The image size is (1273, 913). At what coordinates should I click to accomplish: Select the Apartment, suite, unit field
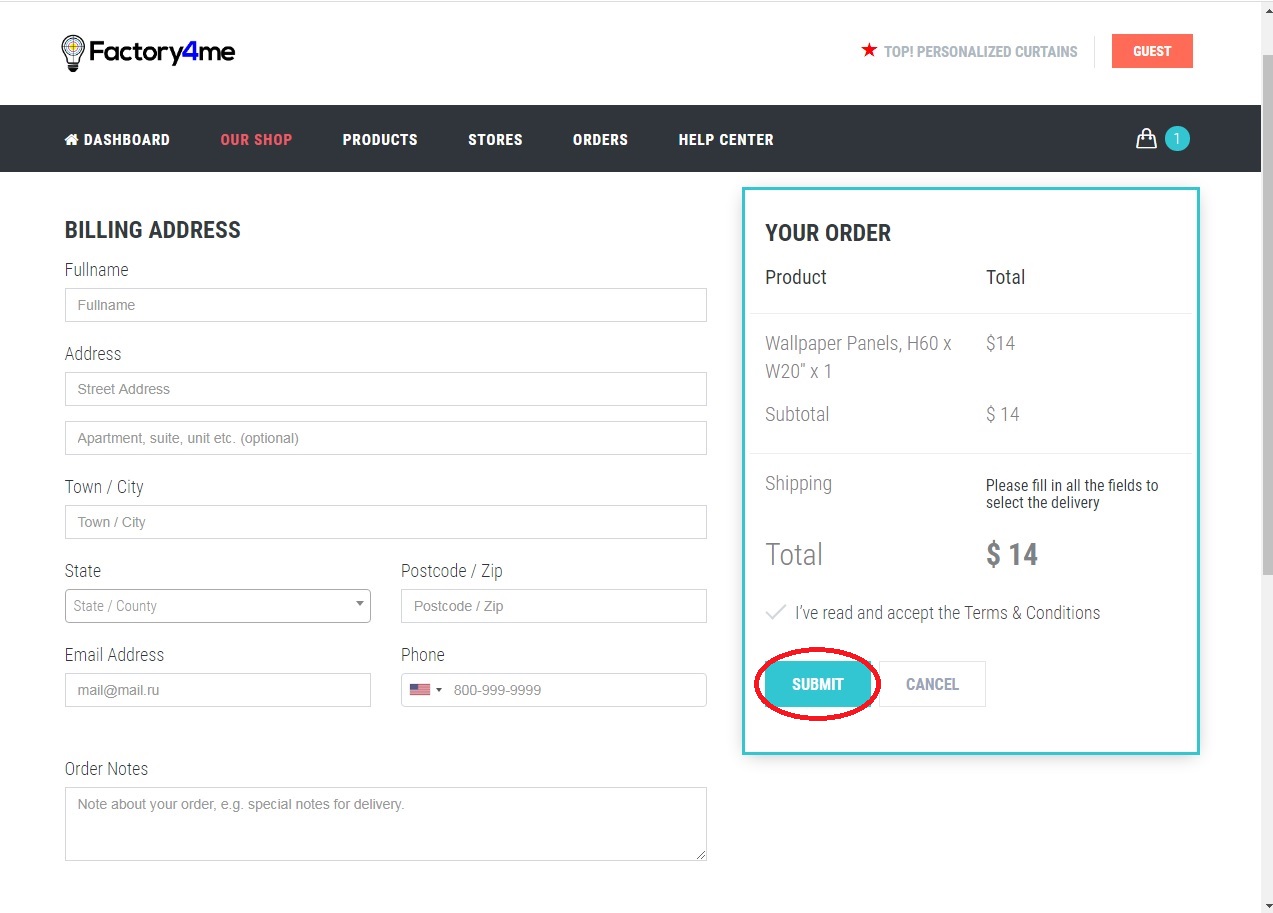(386, 438)
